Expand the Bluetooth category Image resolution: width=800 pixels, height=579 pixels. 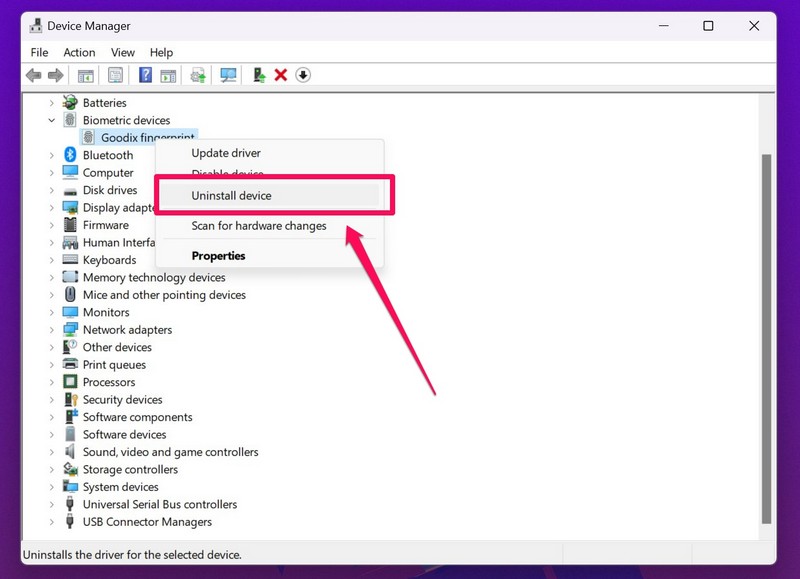(x=52, y=155)
